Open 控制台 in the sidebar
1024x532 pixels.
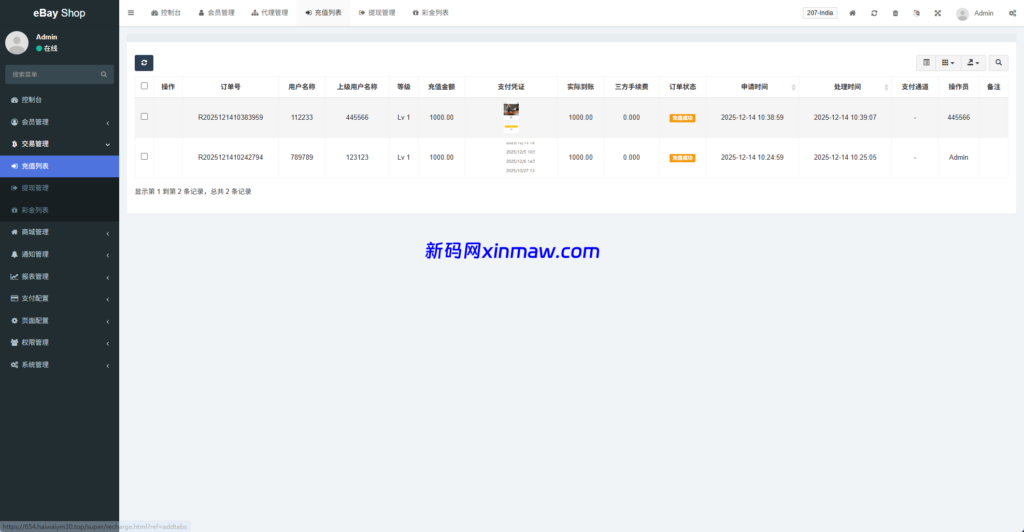(x=59, y=100)
